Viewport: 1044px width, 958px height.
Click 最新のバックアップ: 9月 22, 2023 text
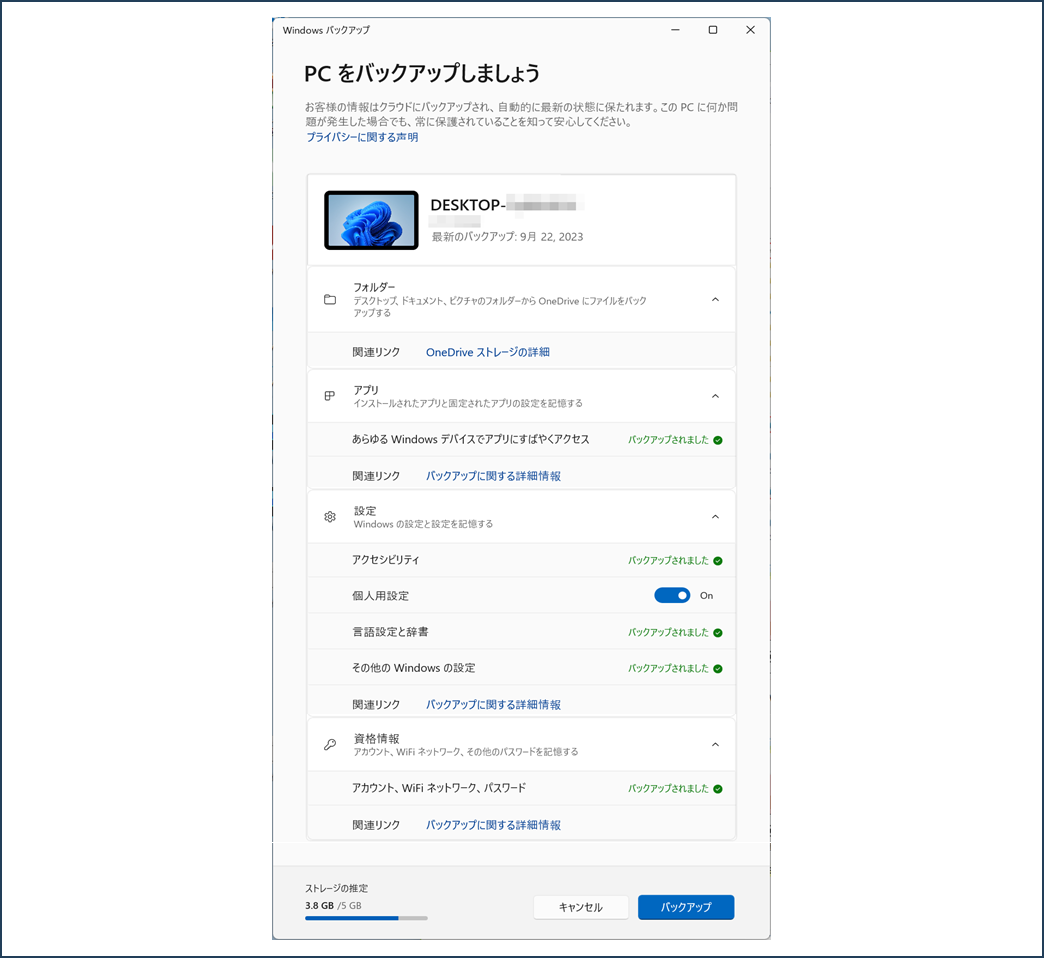click(507, 237)
